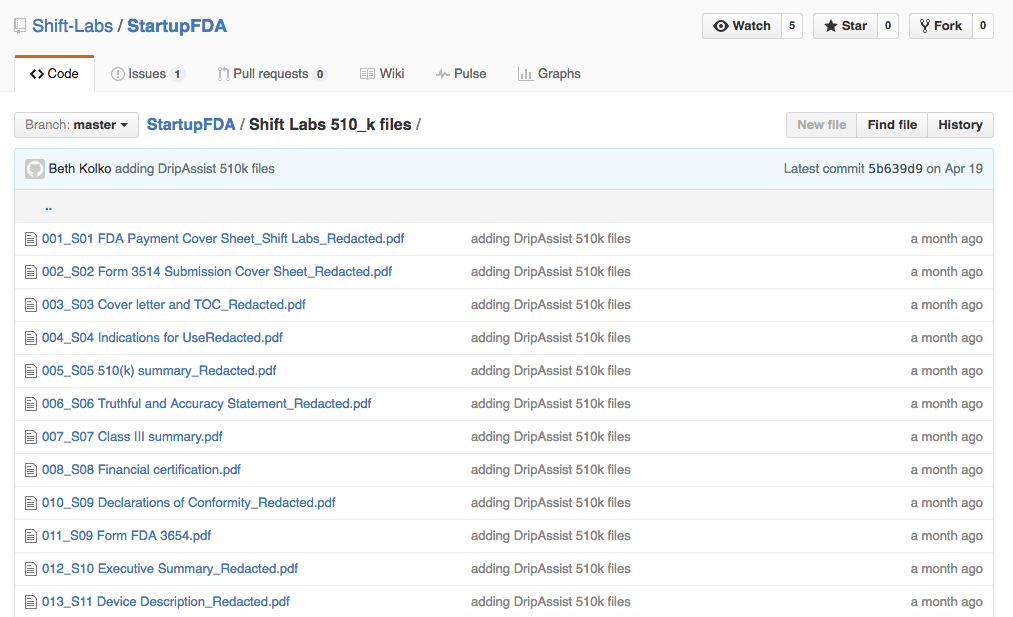Click the Graphs bar chart icon

525,74
